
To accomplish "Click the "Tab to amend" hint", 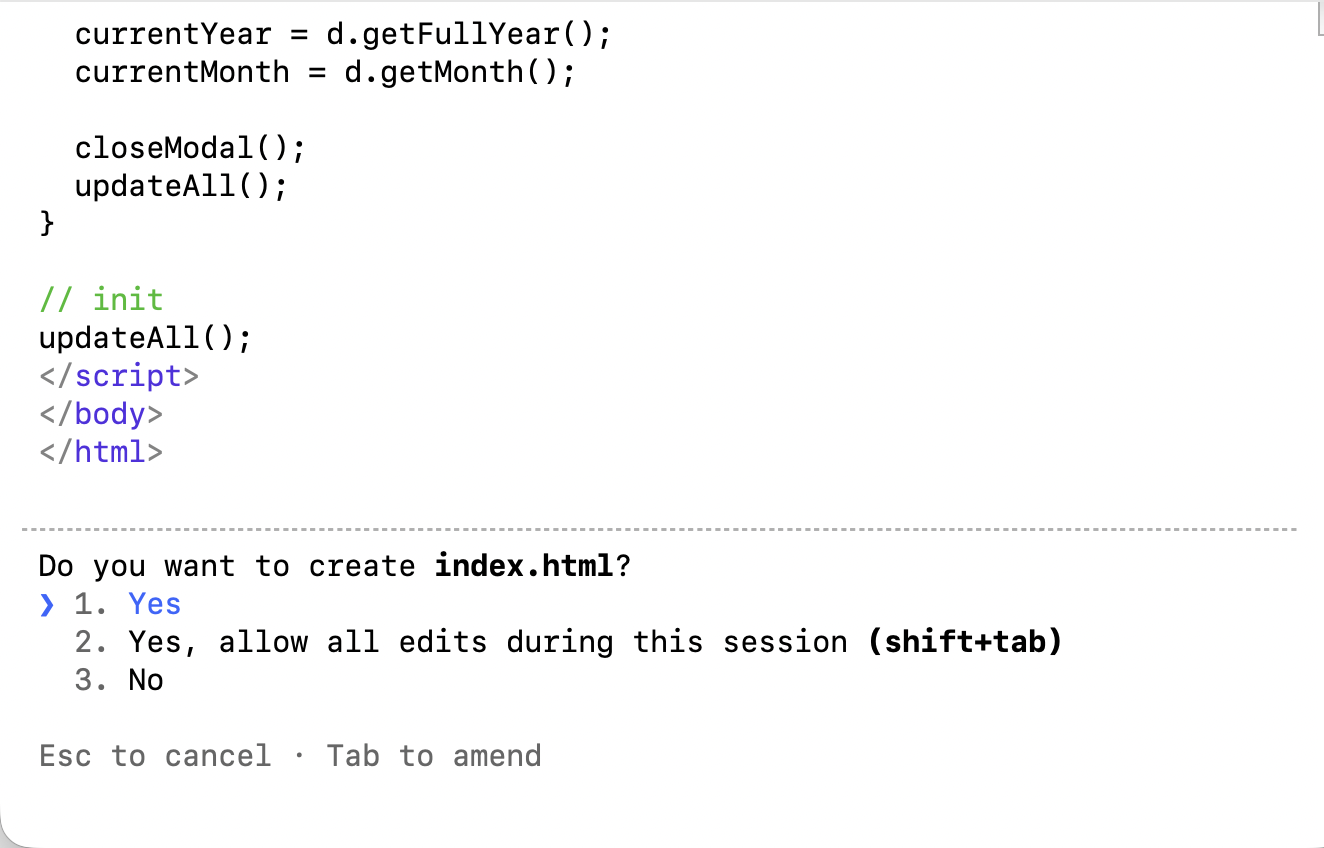I will [x=434, y=755].
